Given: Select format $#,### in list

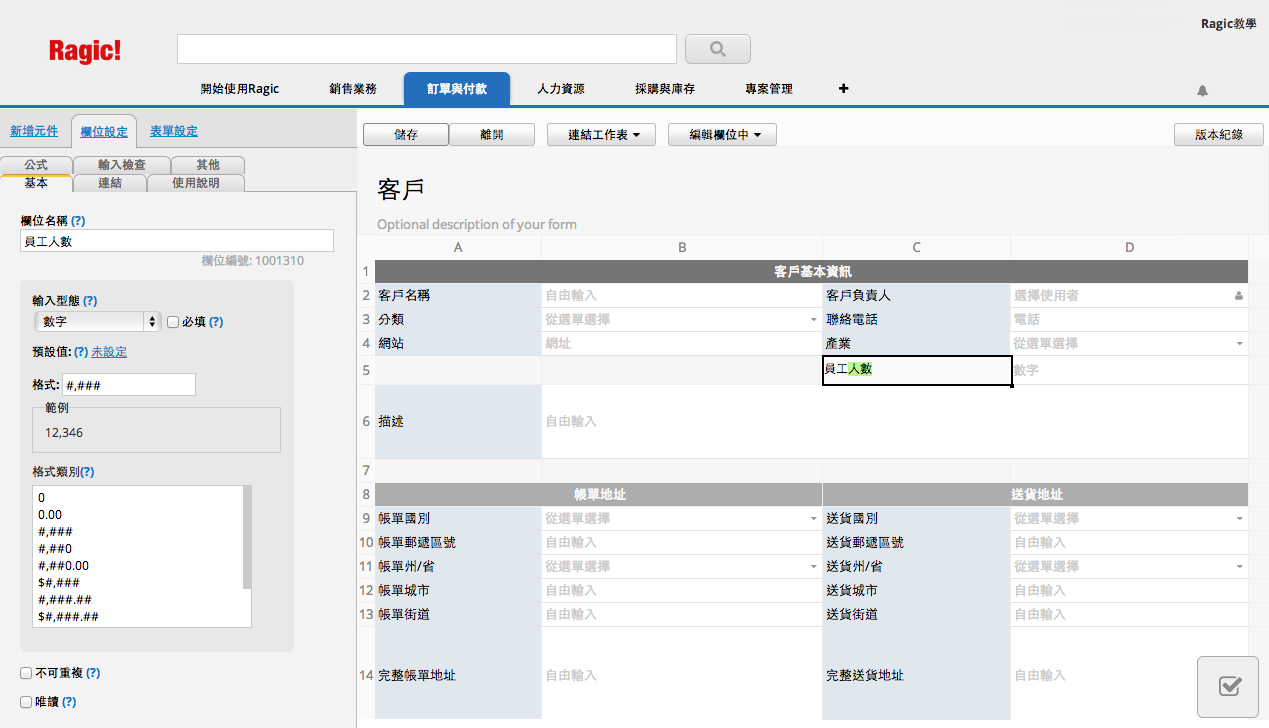Looking at the screenshot, I should click(x=59, y=582).
